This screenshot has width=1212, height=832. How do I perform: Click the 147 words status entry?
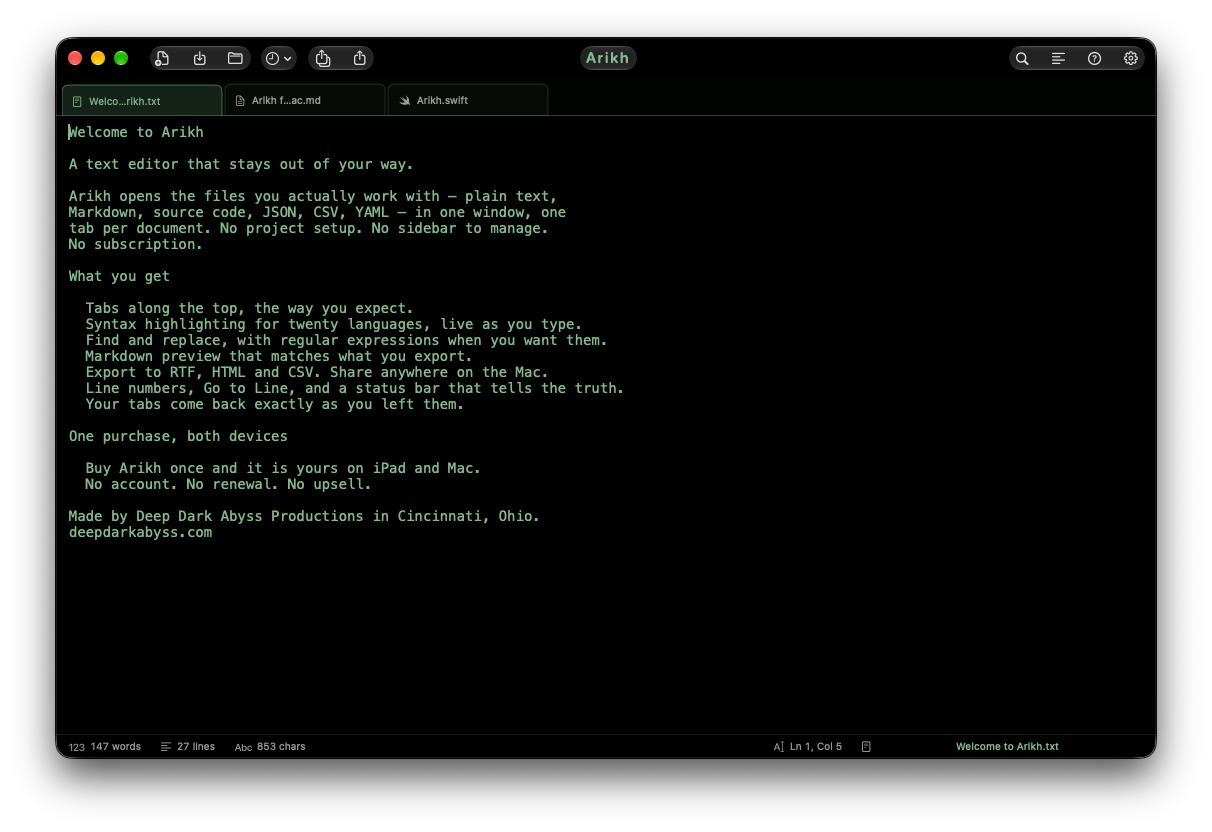(x=115, y=747)
